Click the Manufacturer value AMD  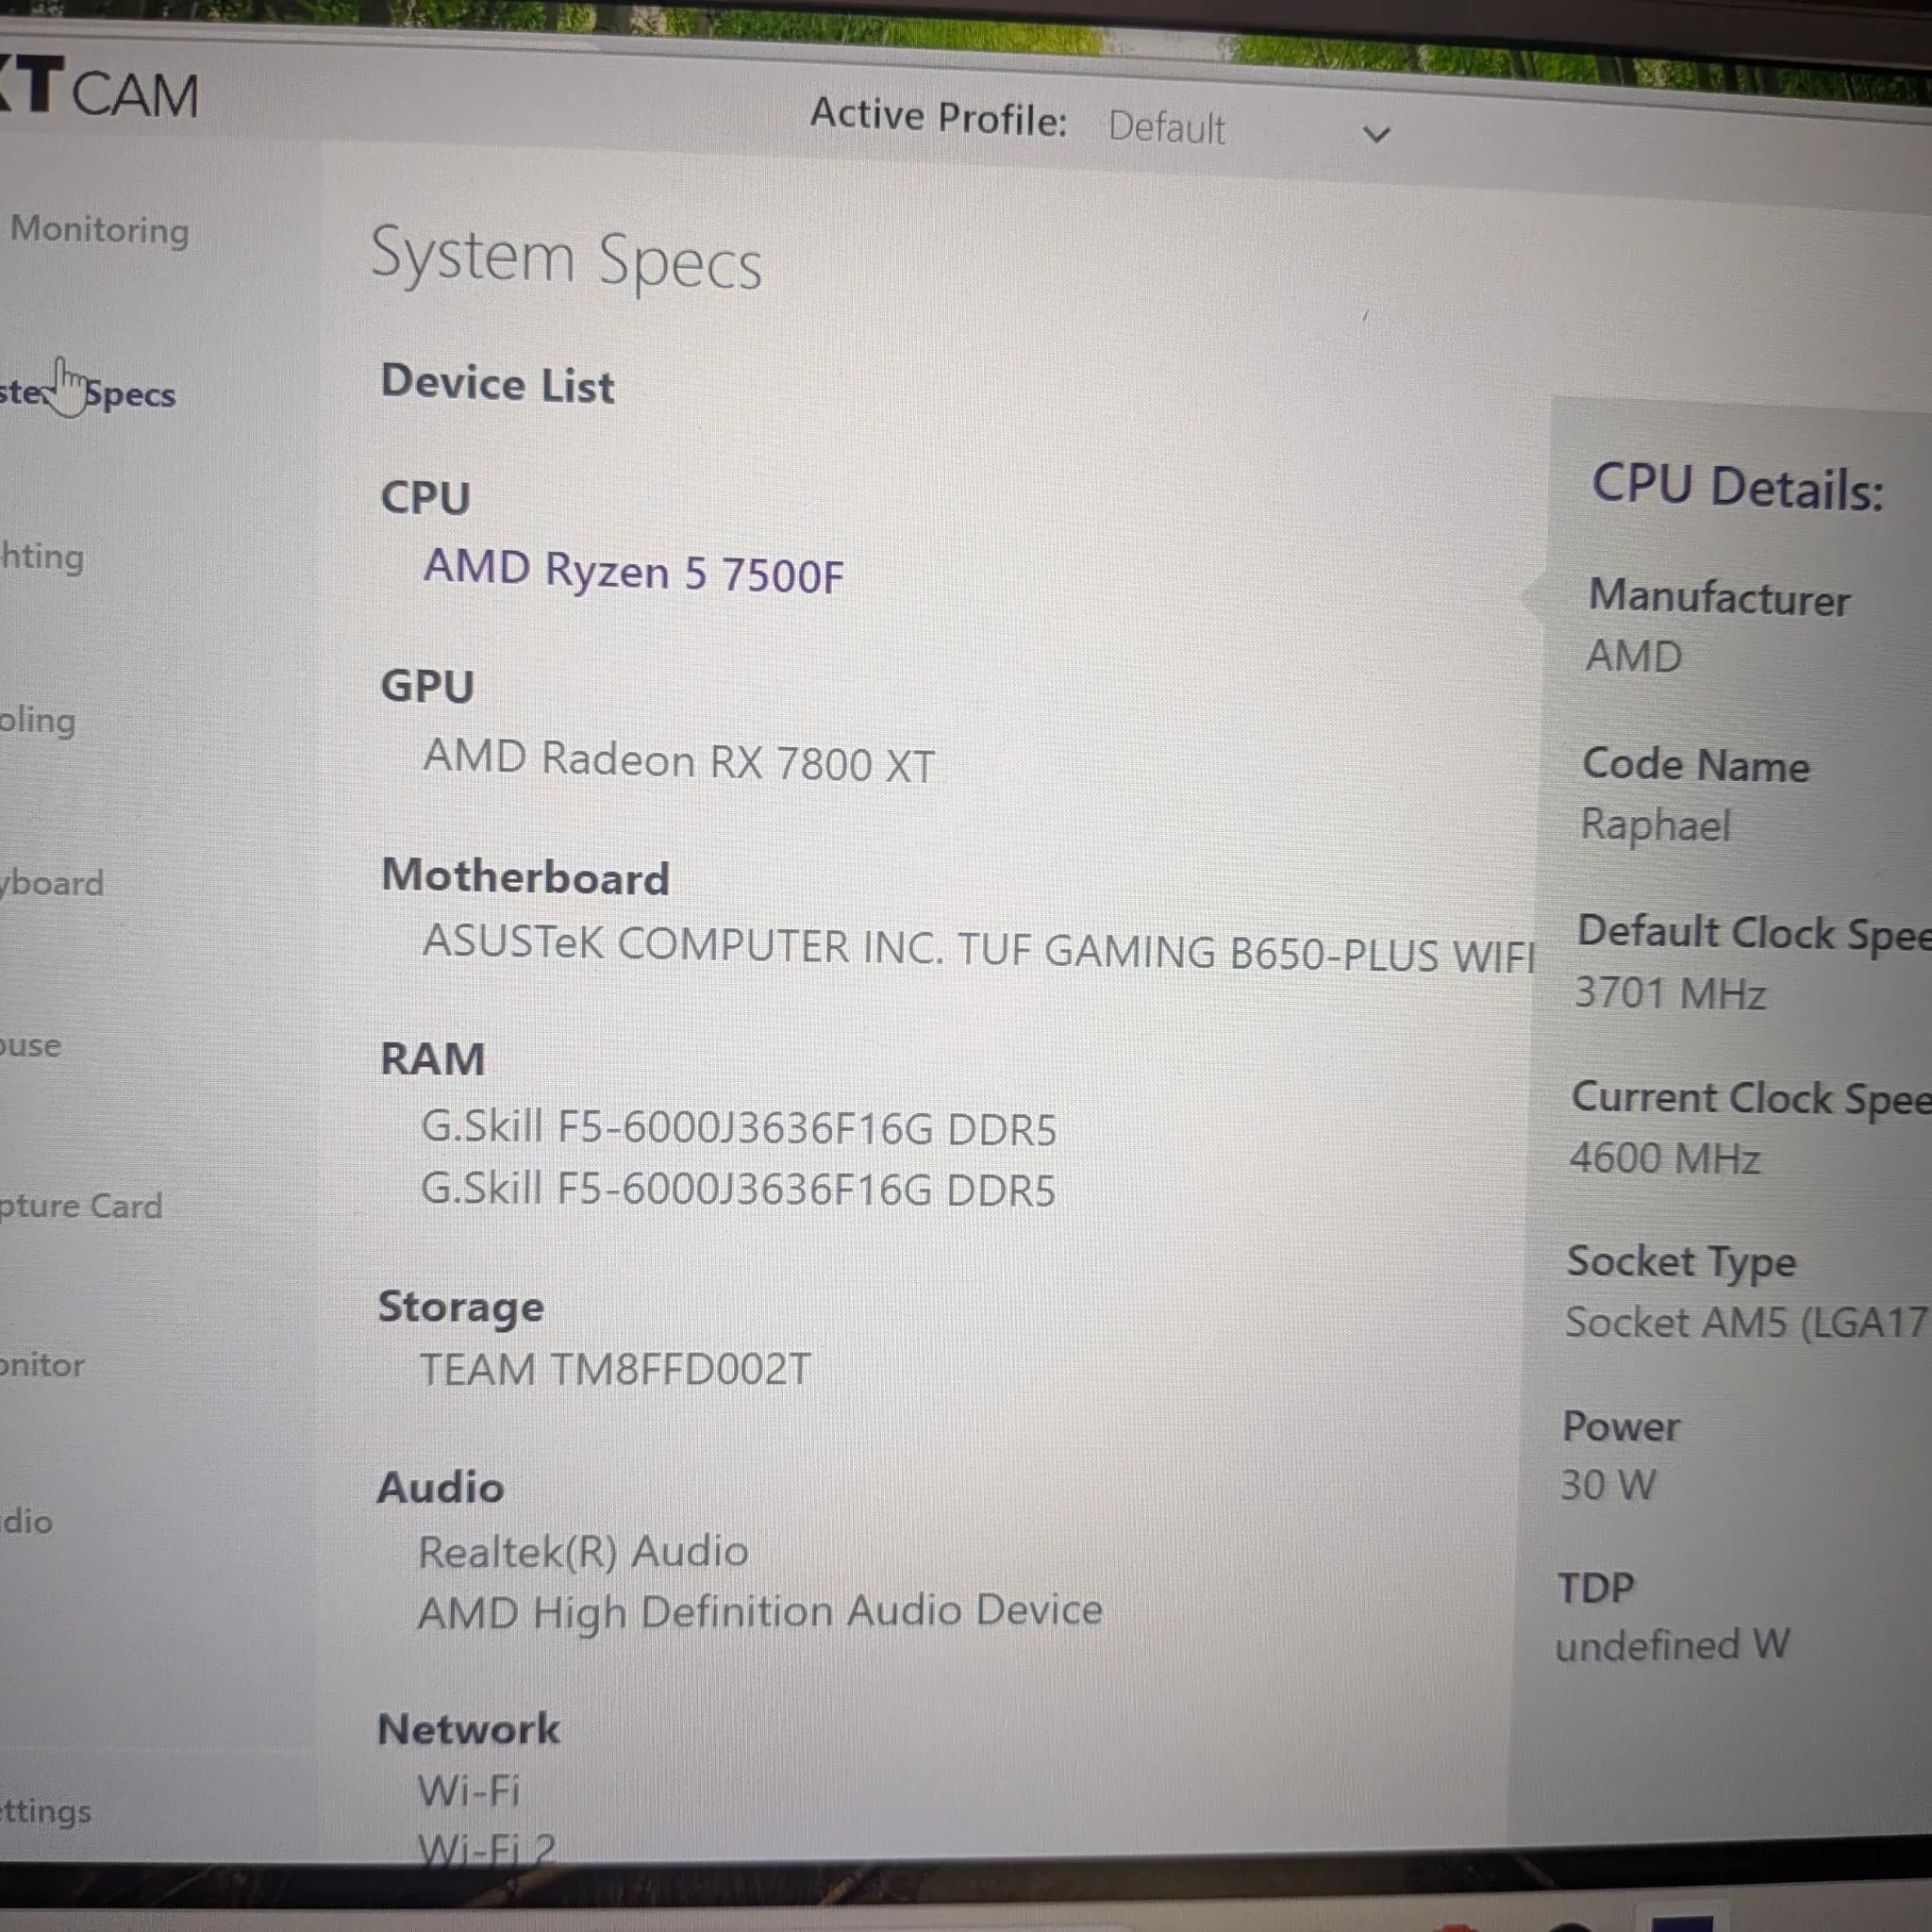1634,657
